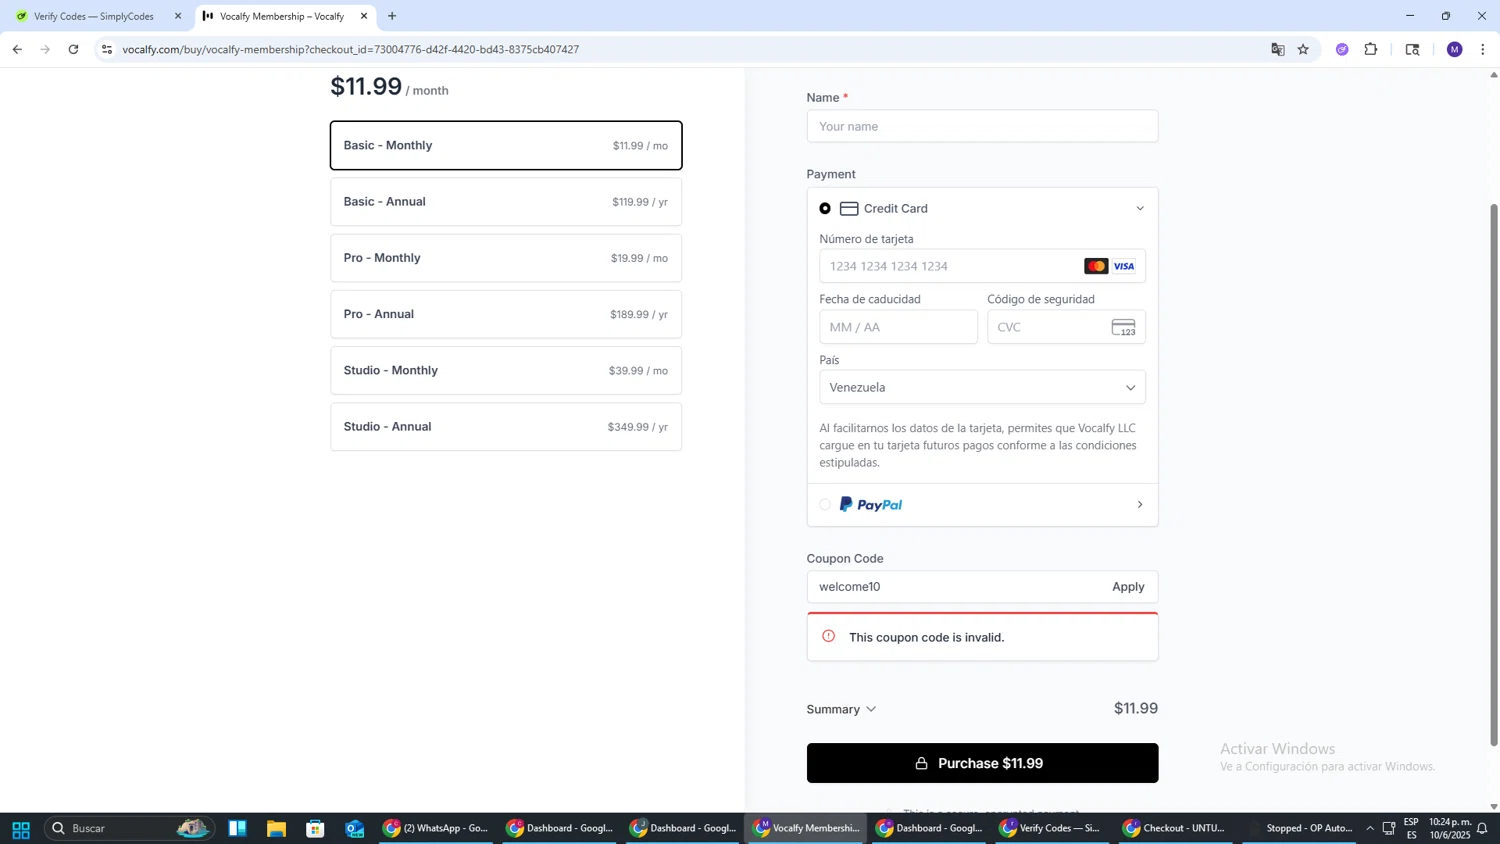This screenshot has width=1500, height=844.
Task: Switch to Verify Codes SimplyCodes tab
Action: [96, 16]
